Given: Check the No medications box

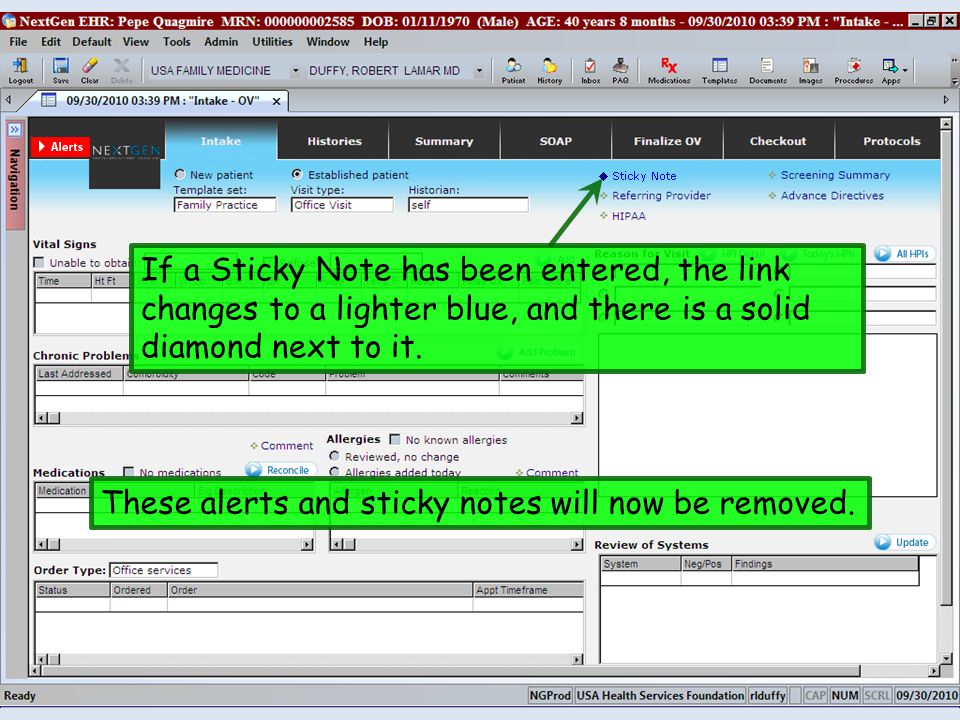Looking at the screenshot, I should pyautogui.click(x=129, y=472).
